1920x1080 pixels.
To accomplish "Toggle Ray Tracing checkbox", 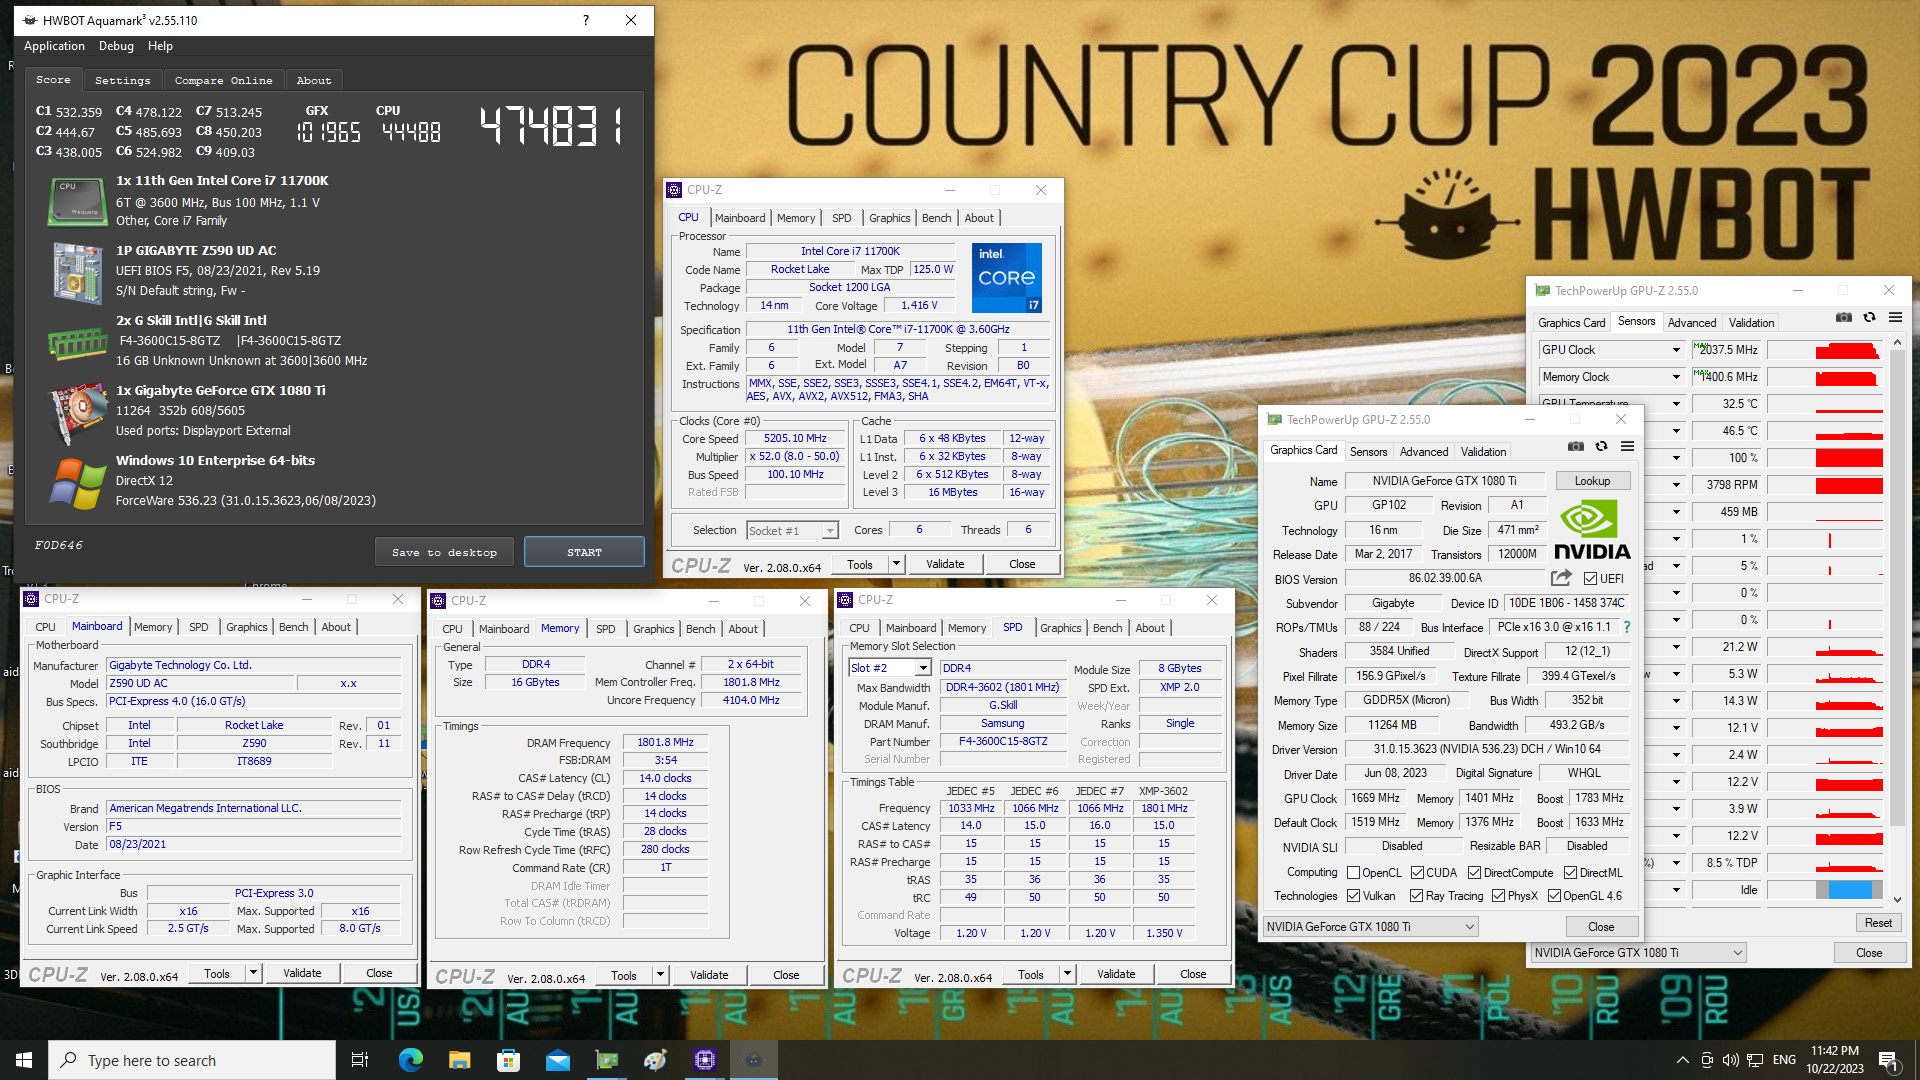I will pos(1416,896).
